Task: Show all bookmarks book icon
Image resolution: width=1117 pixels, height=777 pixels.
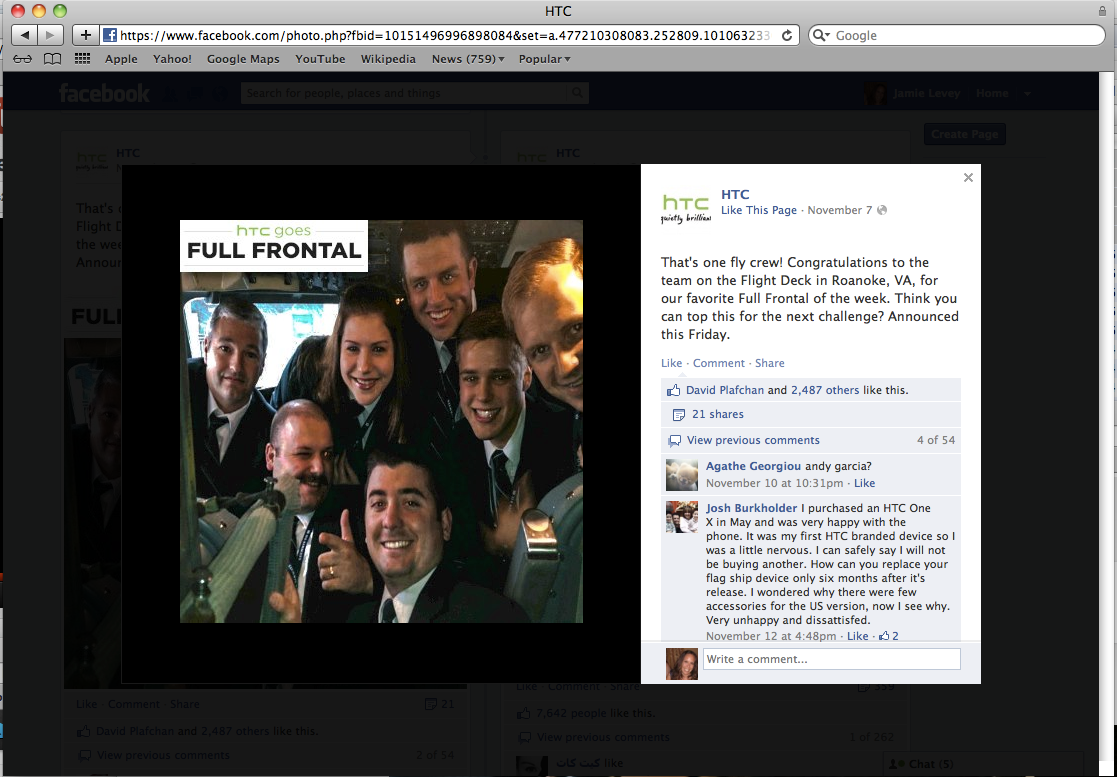Action: 52,59
